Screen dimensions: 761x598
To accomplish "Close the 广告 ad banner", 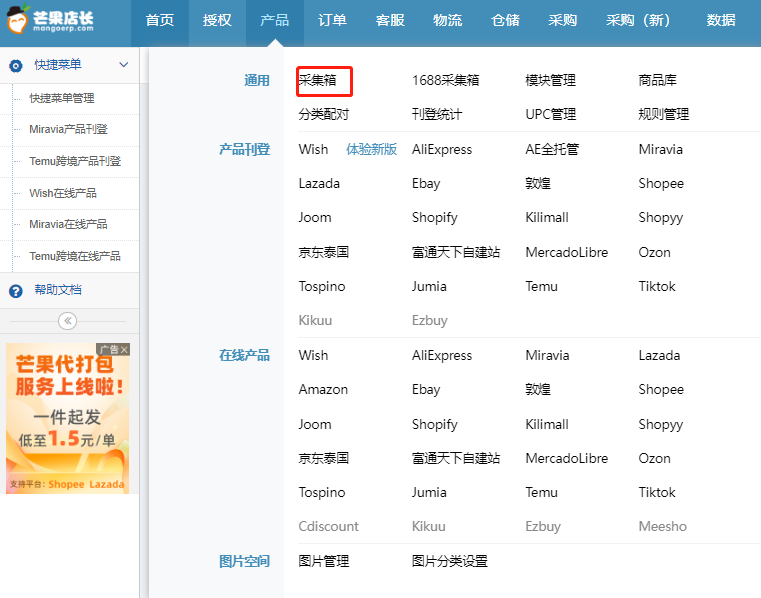I will (x=125, y=349).
